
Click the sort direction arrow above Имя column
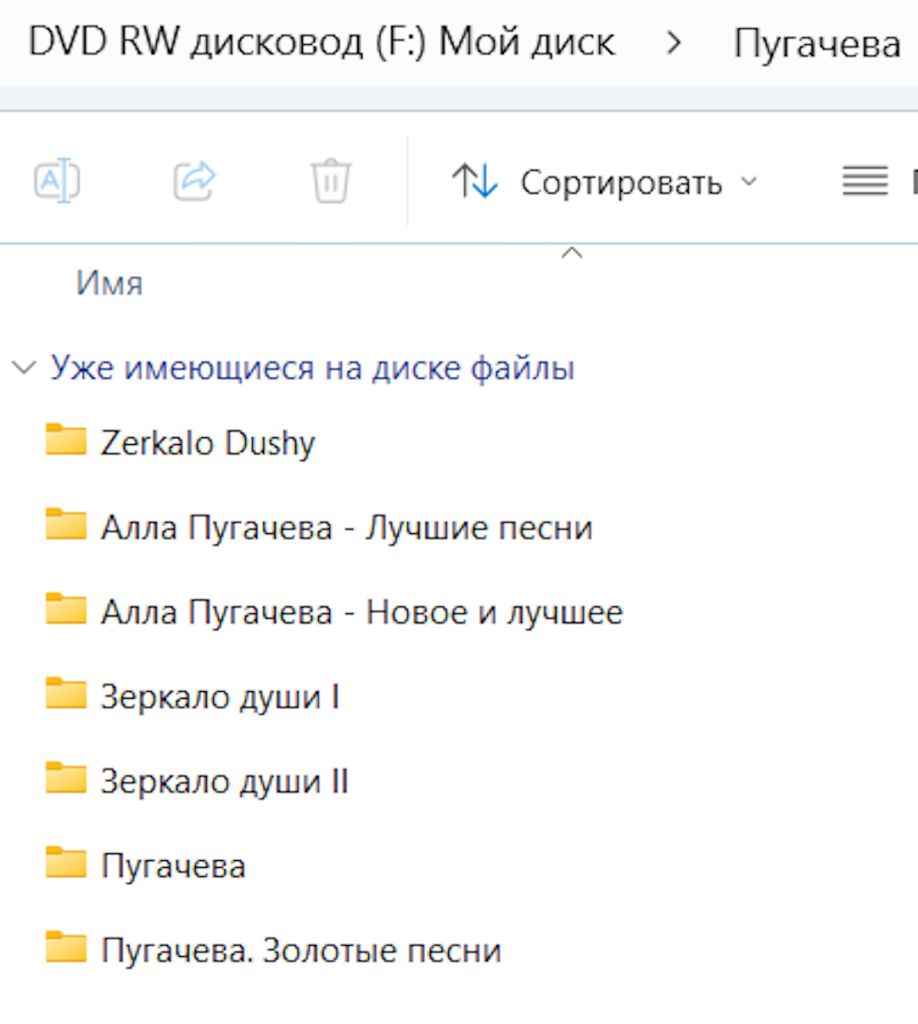pos(571,253)
